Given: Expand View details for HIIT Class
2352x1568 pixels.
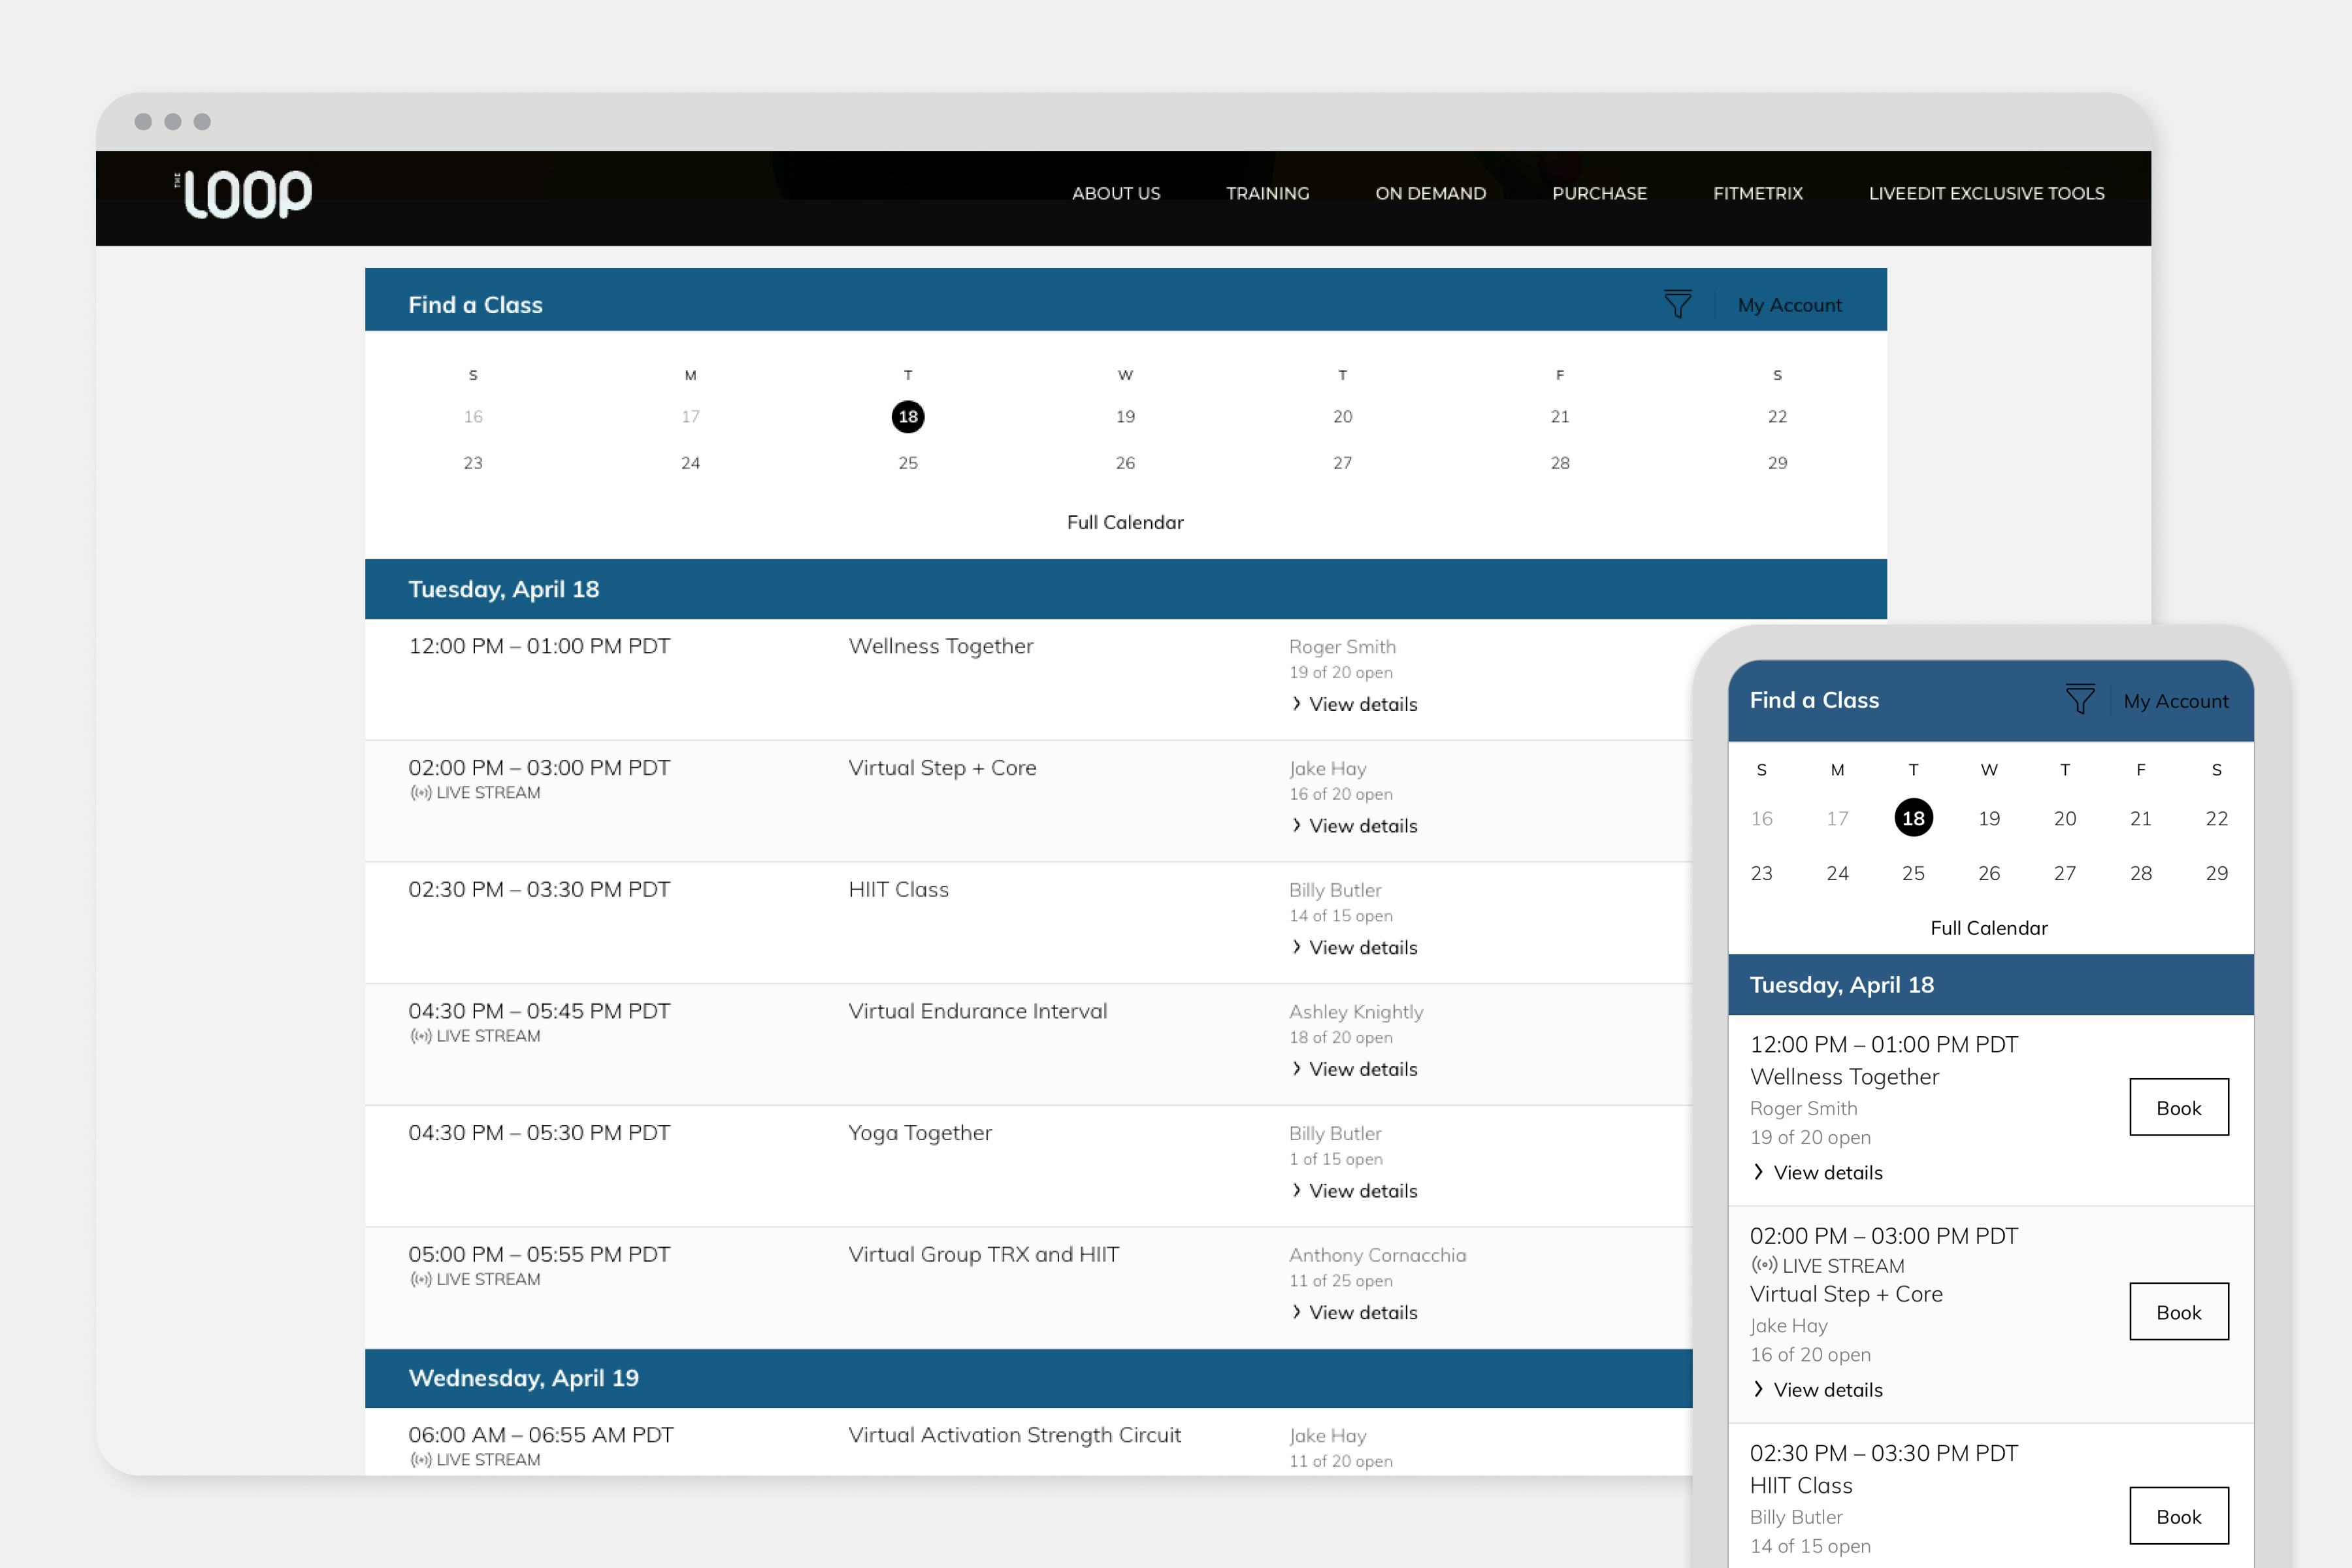Looking at the screenshot, I should [1354, 947].
